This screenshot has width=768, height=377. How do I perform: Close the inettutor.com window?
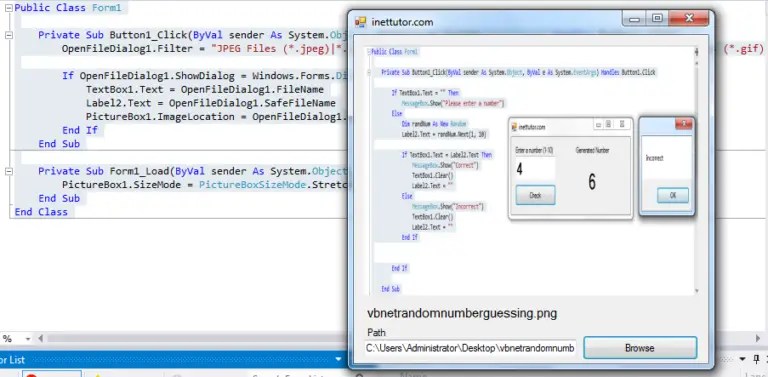click(x=689, y=19)
